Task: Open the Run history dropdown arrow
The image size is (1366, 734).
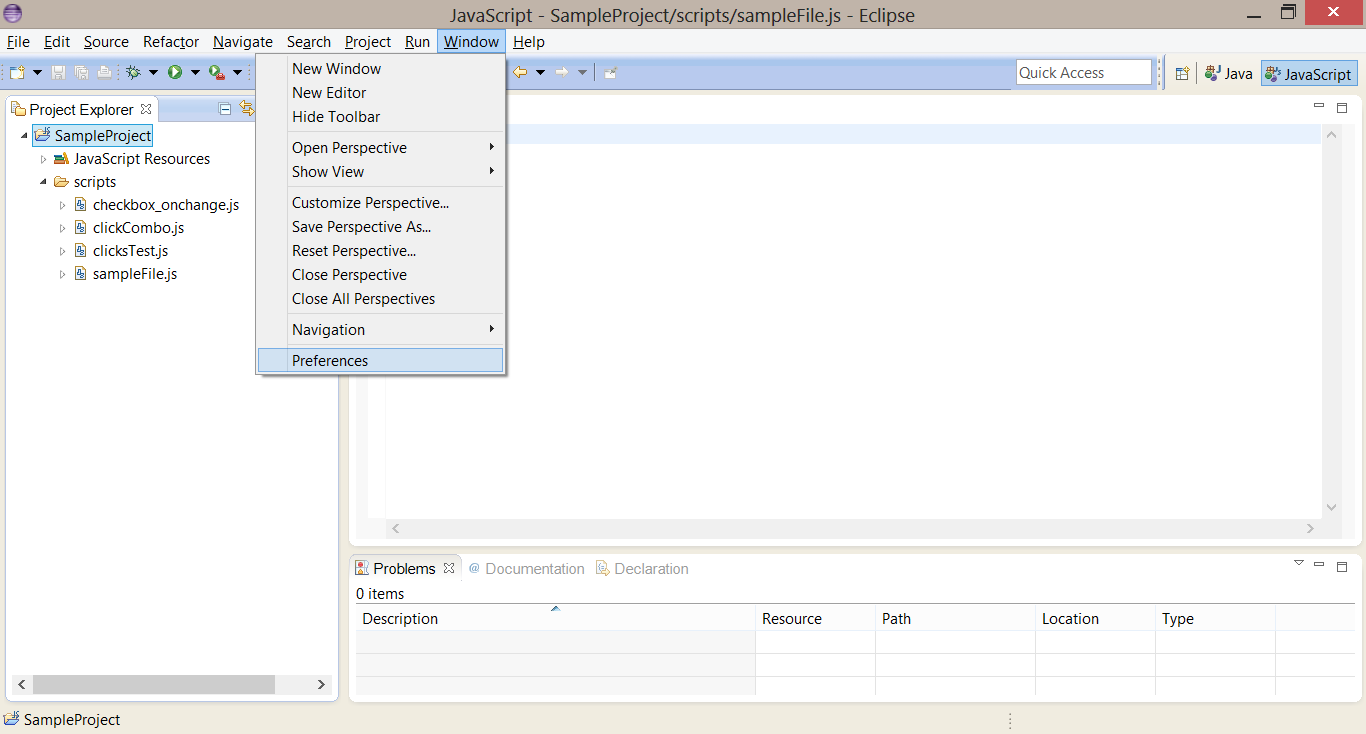Action: 194,72
